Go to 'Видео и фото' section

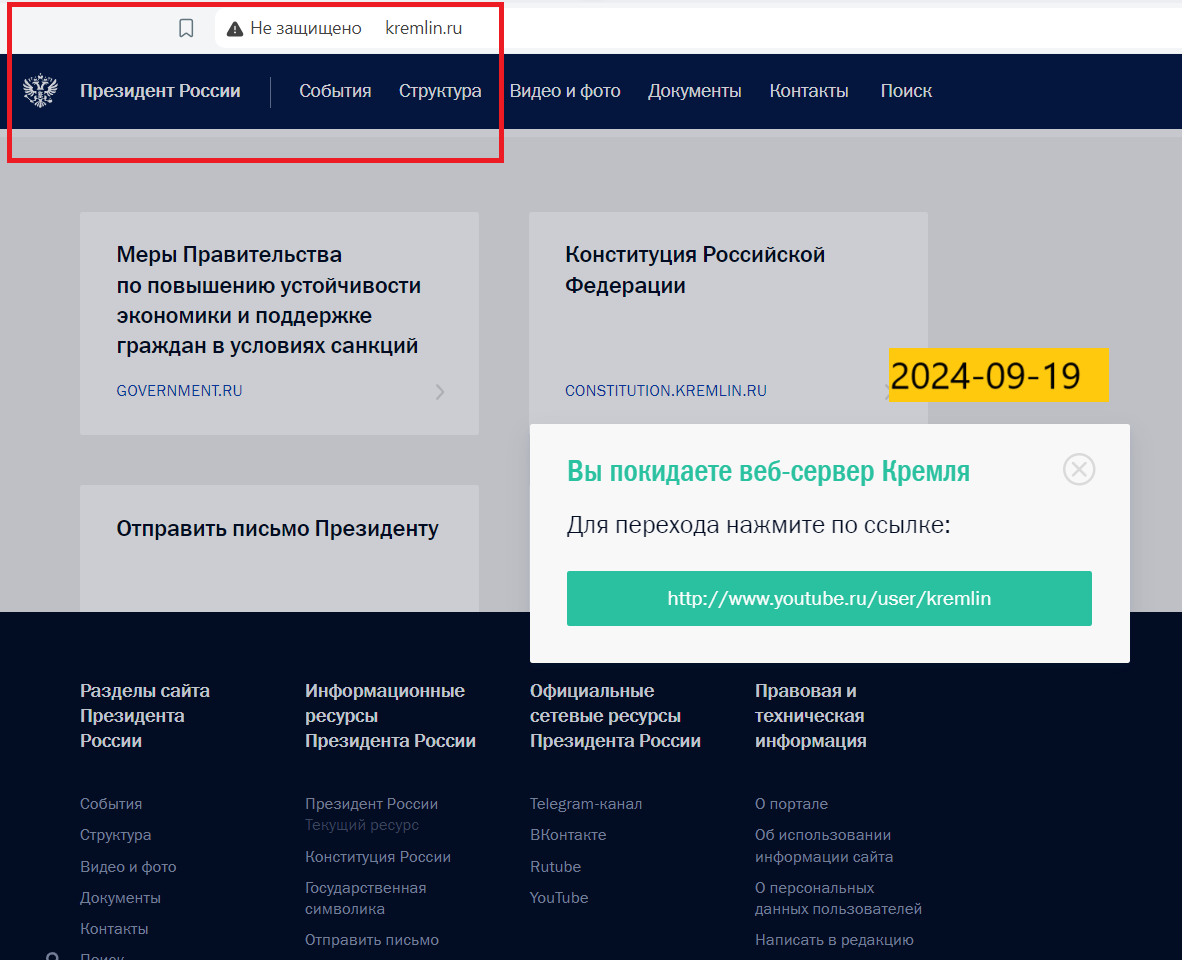[565, 91]
